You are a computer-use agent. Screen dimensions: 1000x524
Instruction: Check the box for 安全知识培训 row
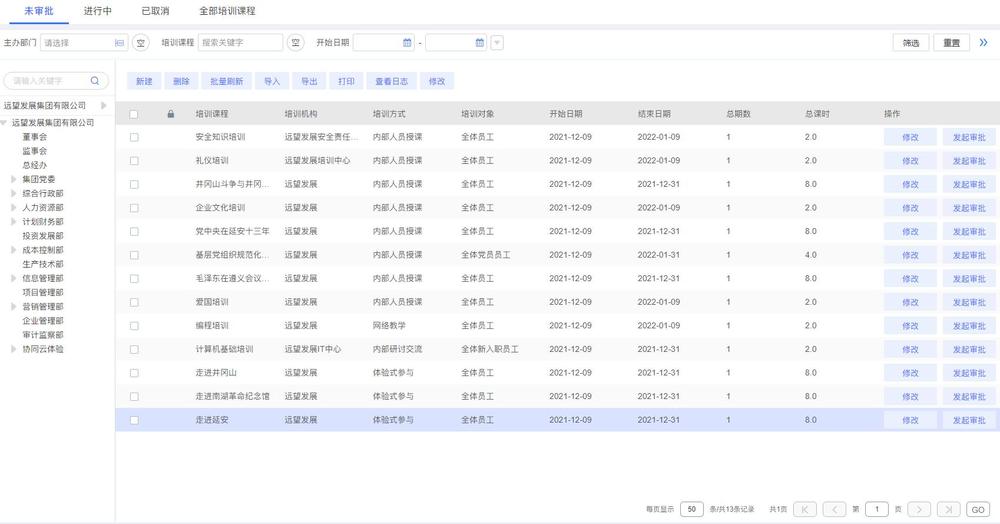(x=134, y=137)
